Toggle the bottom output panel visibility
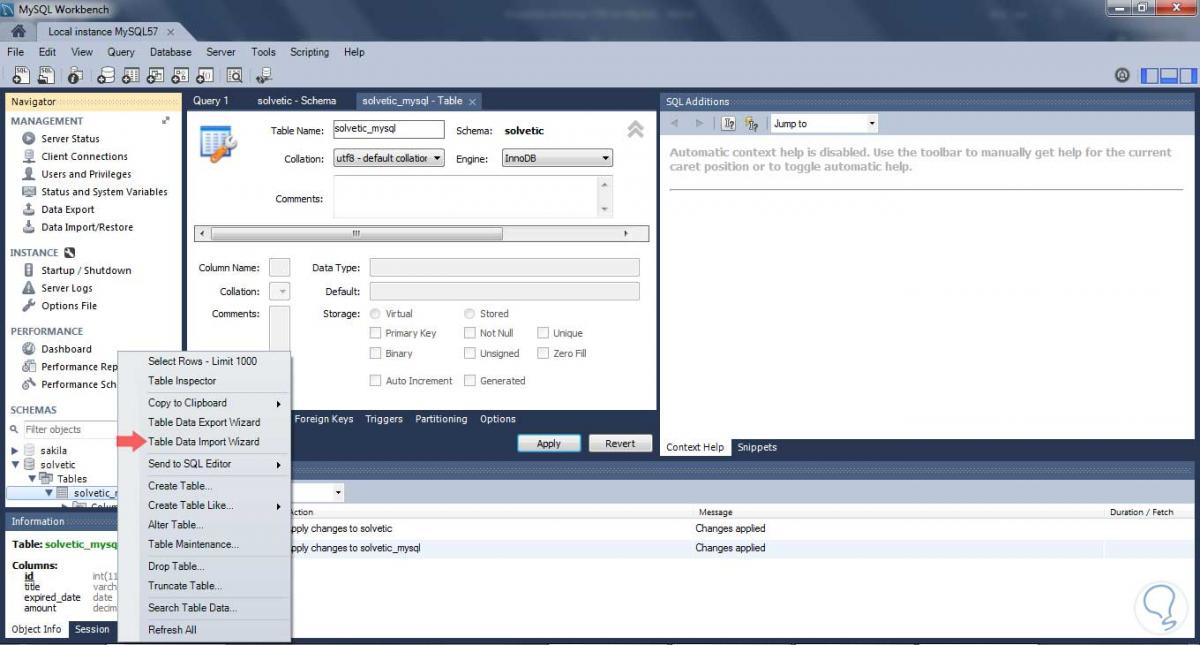 (x=1169, y=75)
